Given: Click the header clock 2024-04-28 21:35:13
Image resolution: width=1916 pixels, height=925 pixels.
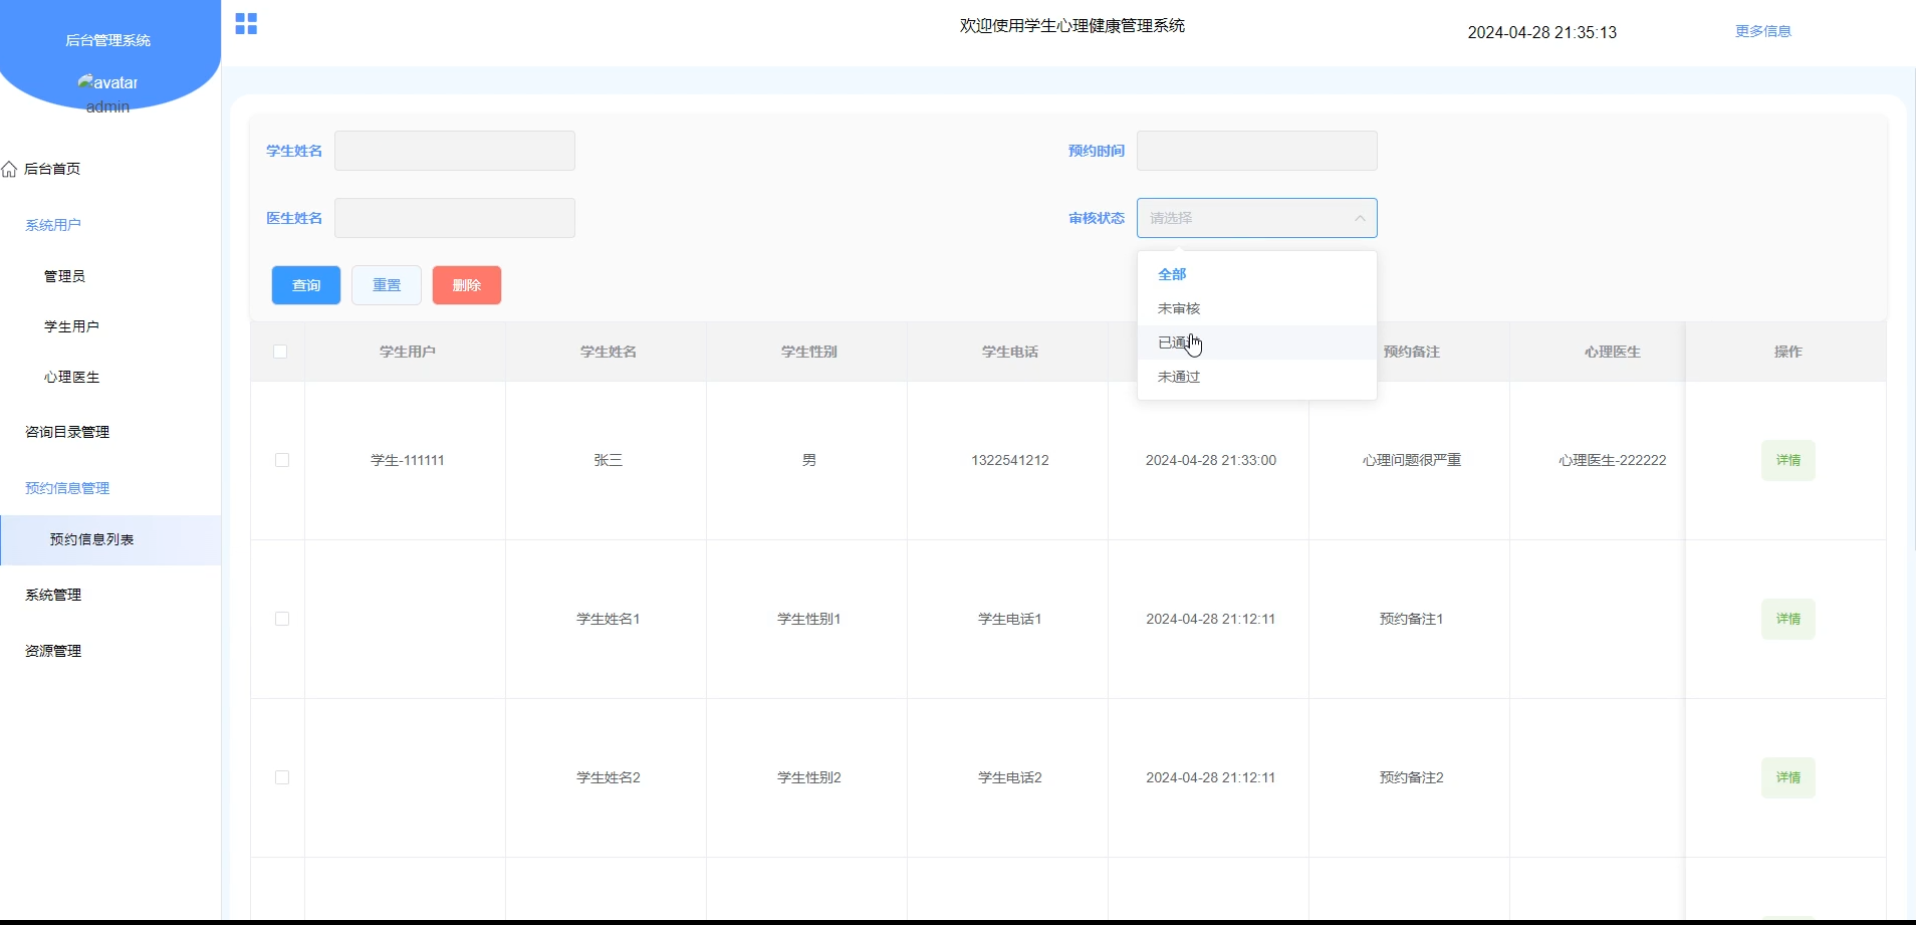Looking at the screenshot, I should click(x=1542, y=32).
